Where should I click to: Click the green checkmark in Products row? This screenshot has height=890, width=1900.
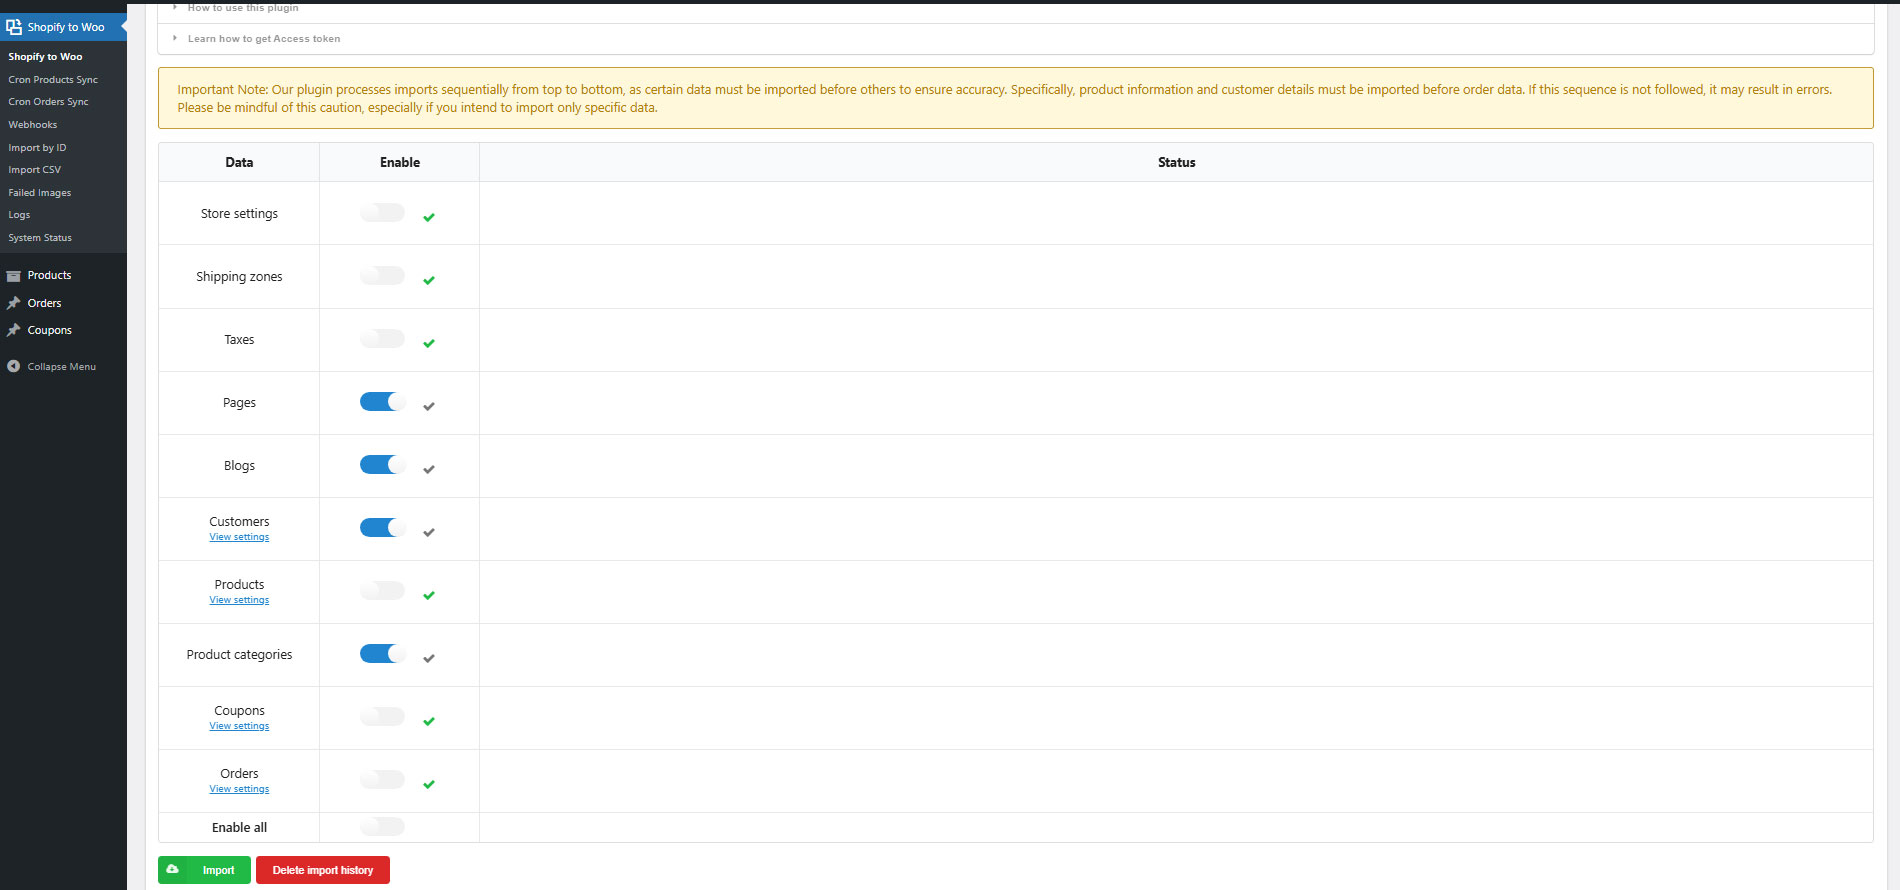coord(429,595)
